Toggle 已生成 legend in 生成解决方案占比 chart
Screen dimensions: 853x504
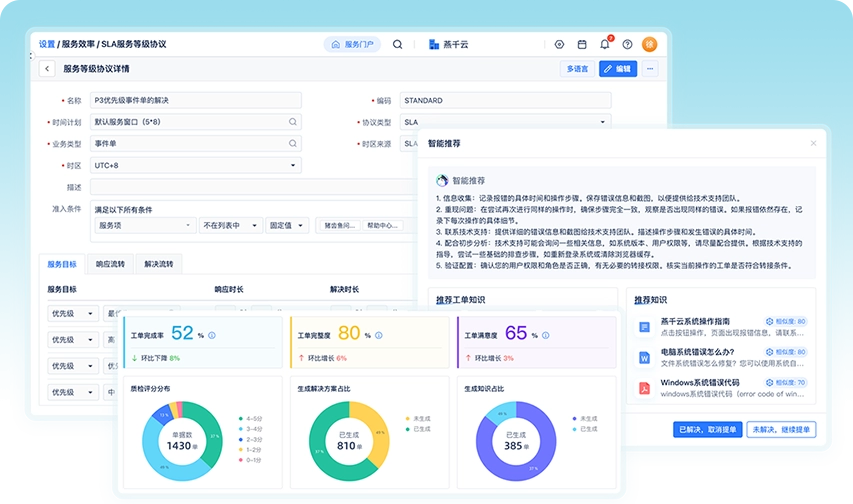[418, 429]
